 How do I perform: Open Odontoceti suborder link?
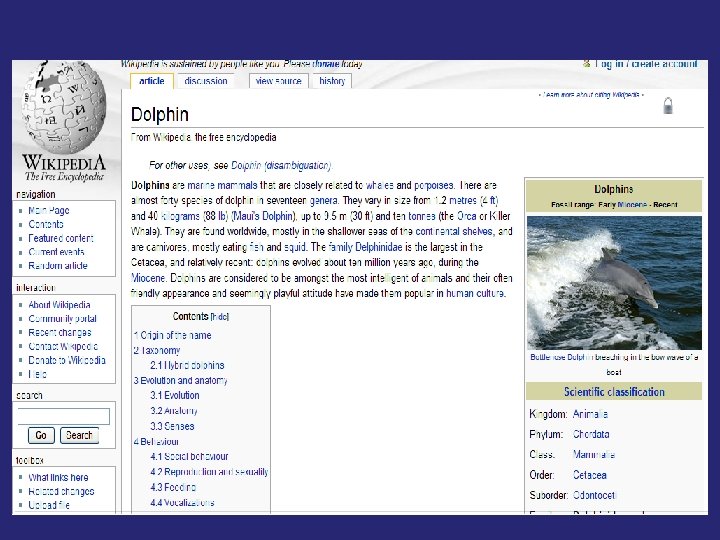[x=594, y=495]
